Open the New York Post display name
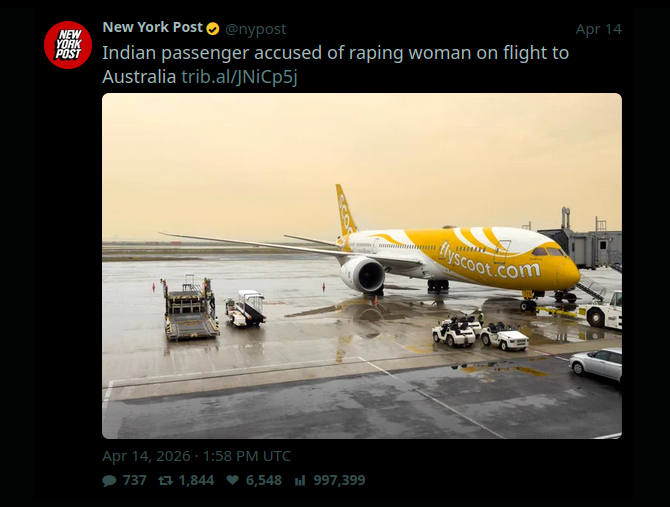The height and width of the screenshot is (507, 670). [x=152, y=28]
